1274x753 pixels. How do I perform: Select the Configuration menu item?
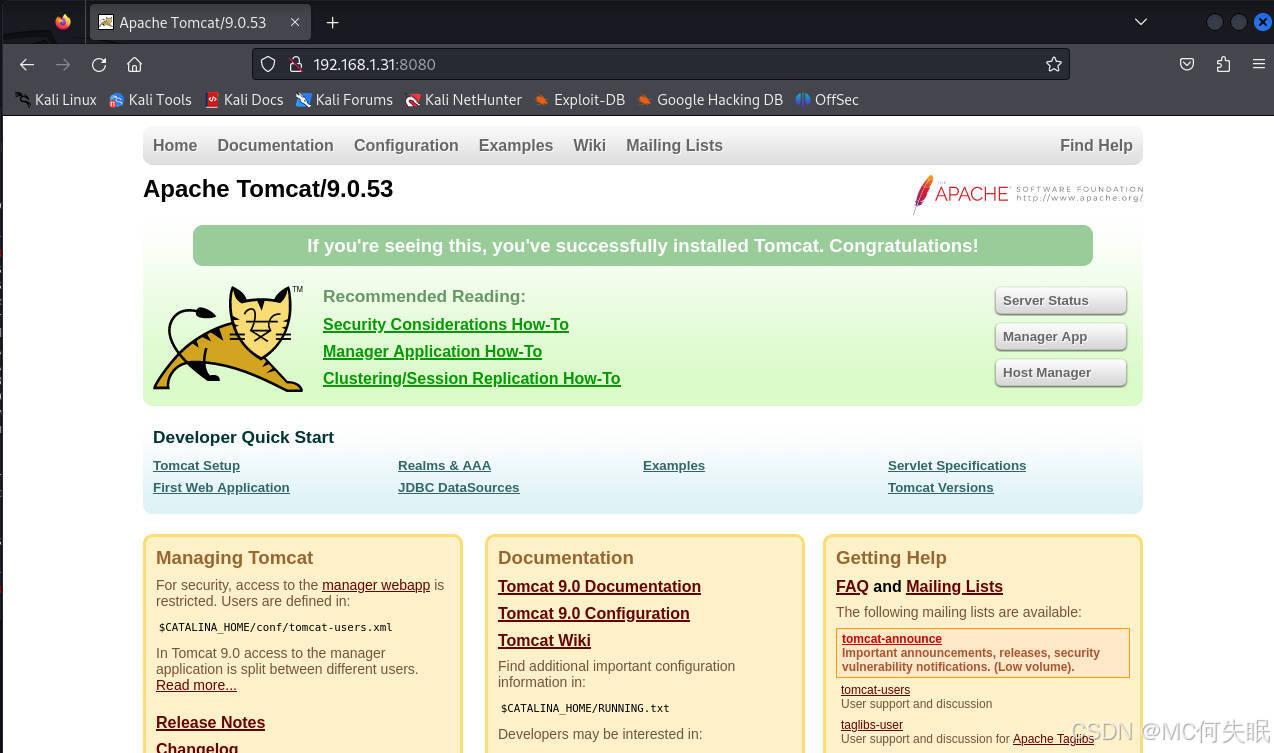406,145
